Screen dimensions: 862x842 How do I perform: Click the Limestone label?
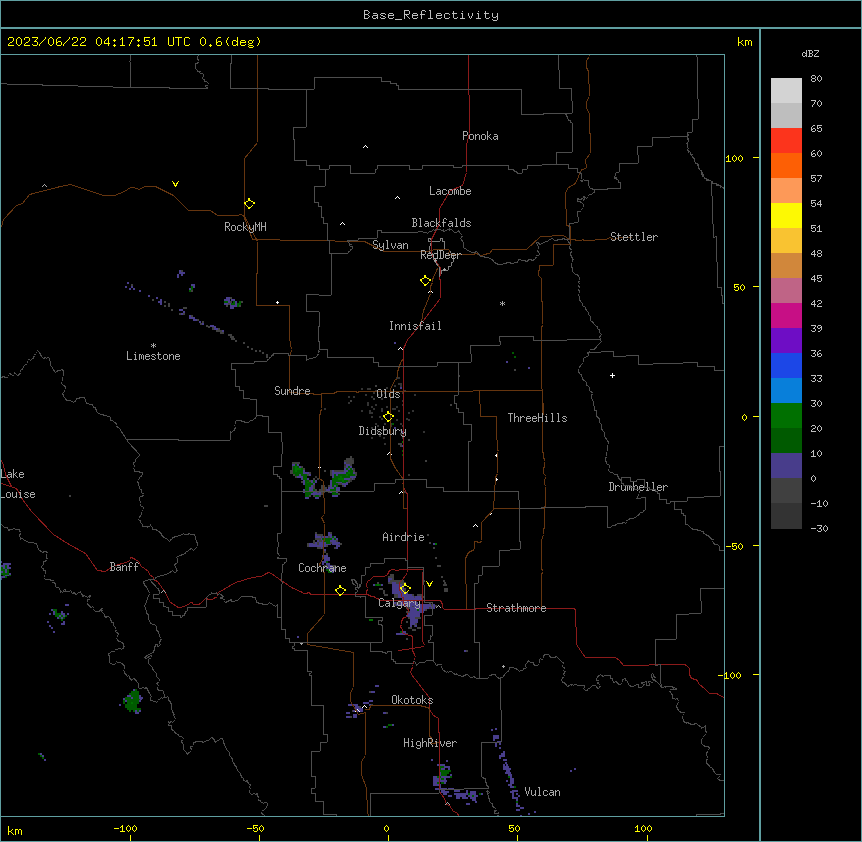coord(153,356)
